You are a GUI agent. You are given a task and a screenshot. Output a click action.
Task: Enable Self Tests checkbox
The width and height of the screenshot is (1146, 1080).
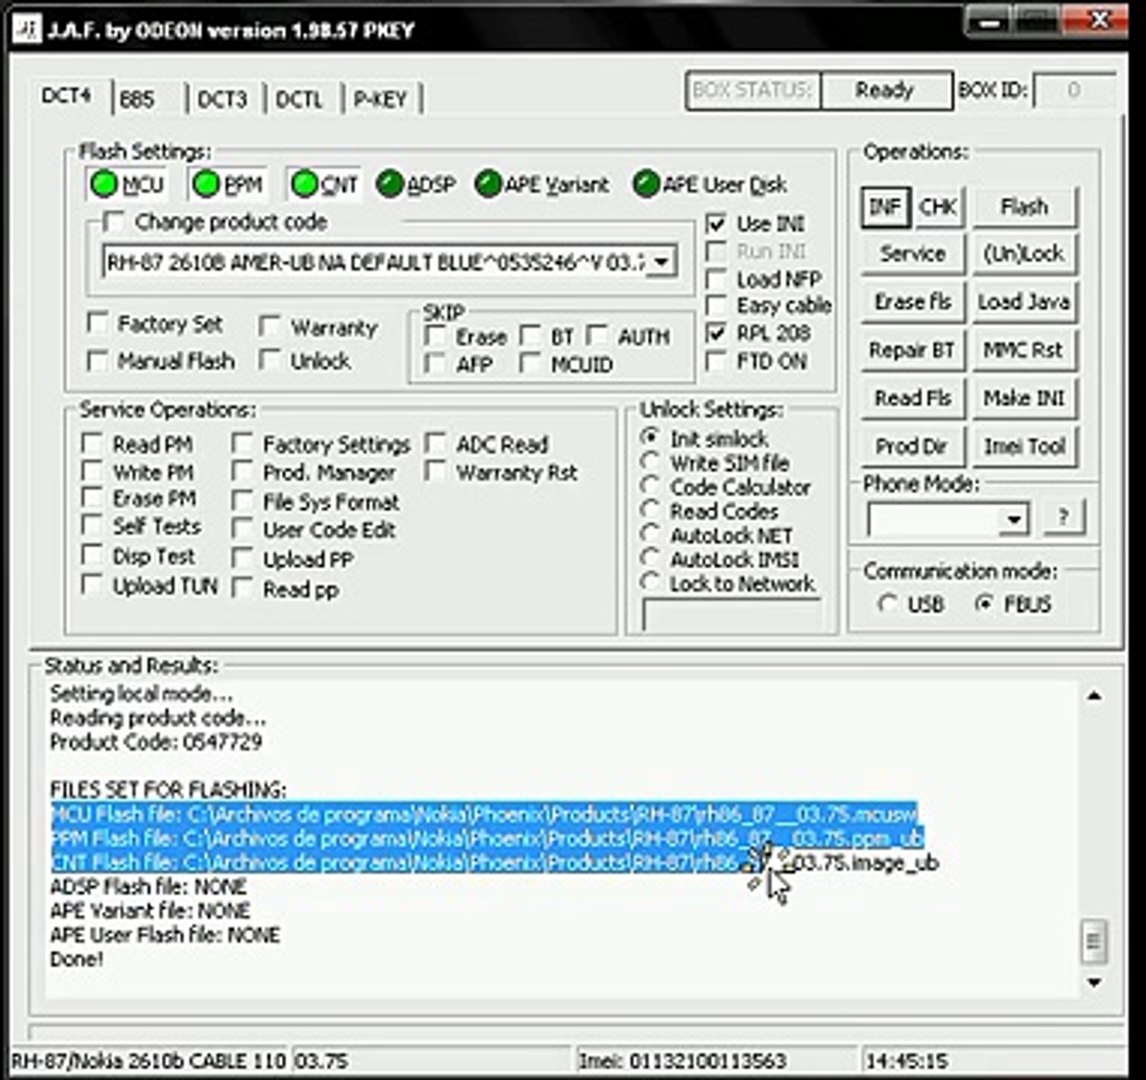(91, 525)
